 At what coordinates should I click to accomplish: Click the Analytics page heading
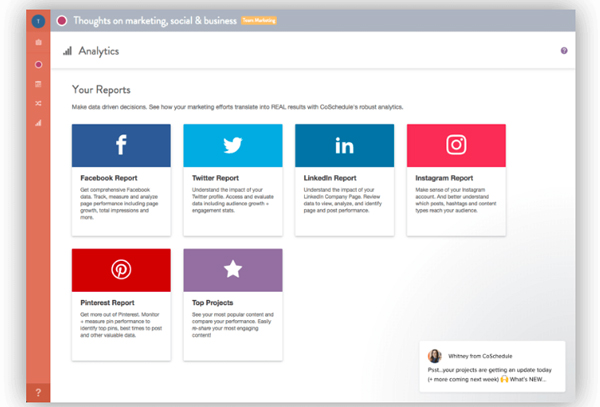point(99,51)
